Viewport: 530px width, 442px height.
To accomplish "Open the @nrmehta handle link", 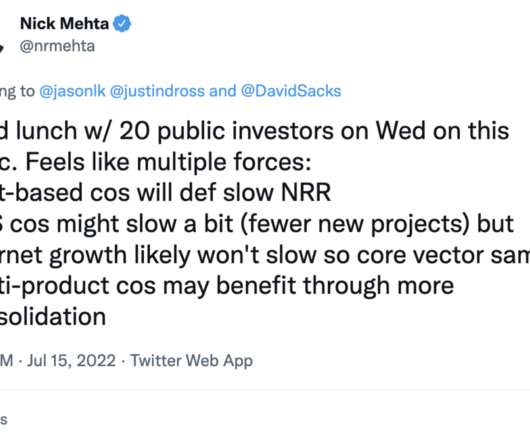I will 57,46.
